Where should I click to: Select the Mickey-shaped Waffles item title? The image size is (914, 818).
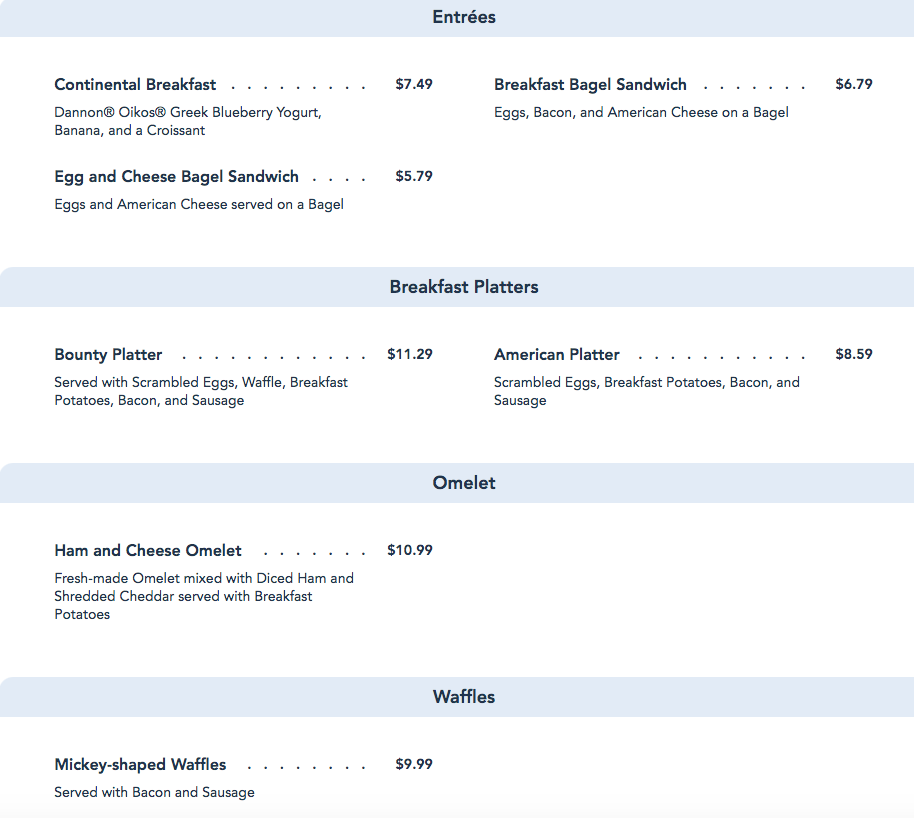coord(140,765)
